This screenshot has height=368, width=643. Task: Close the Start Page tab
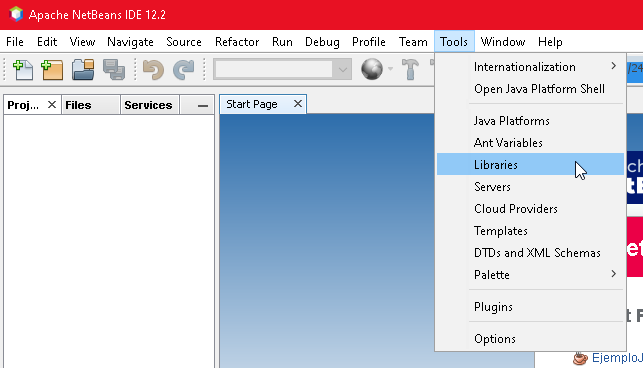click(x=298, y=104)
